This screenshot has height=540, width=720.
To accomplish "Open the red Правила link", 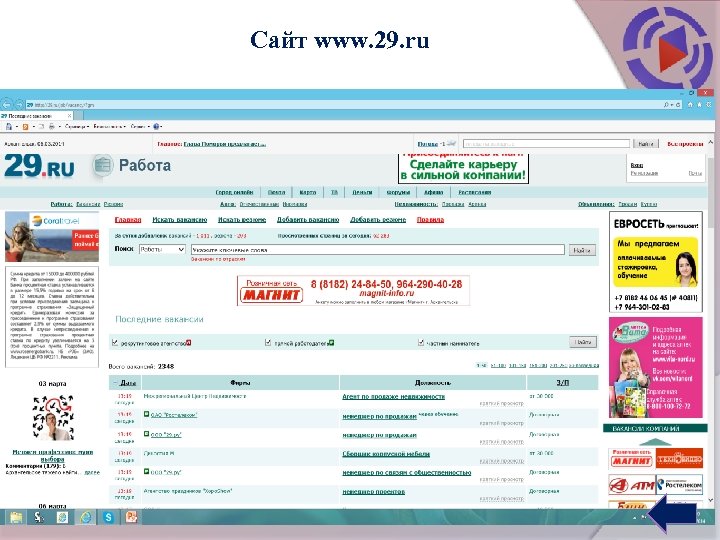I will [x=430, y=220].
